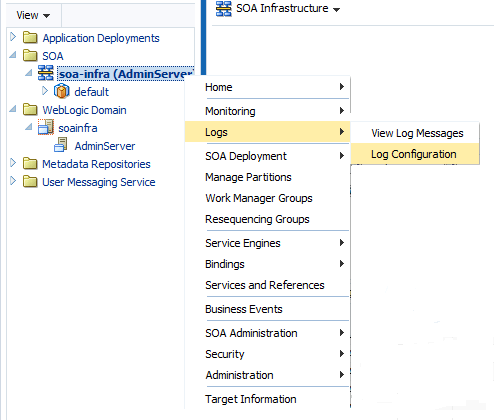This screenshot has width=494, height=420.
Task: Click the AdminServer tree link
Action: (x=105, y=146)
